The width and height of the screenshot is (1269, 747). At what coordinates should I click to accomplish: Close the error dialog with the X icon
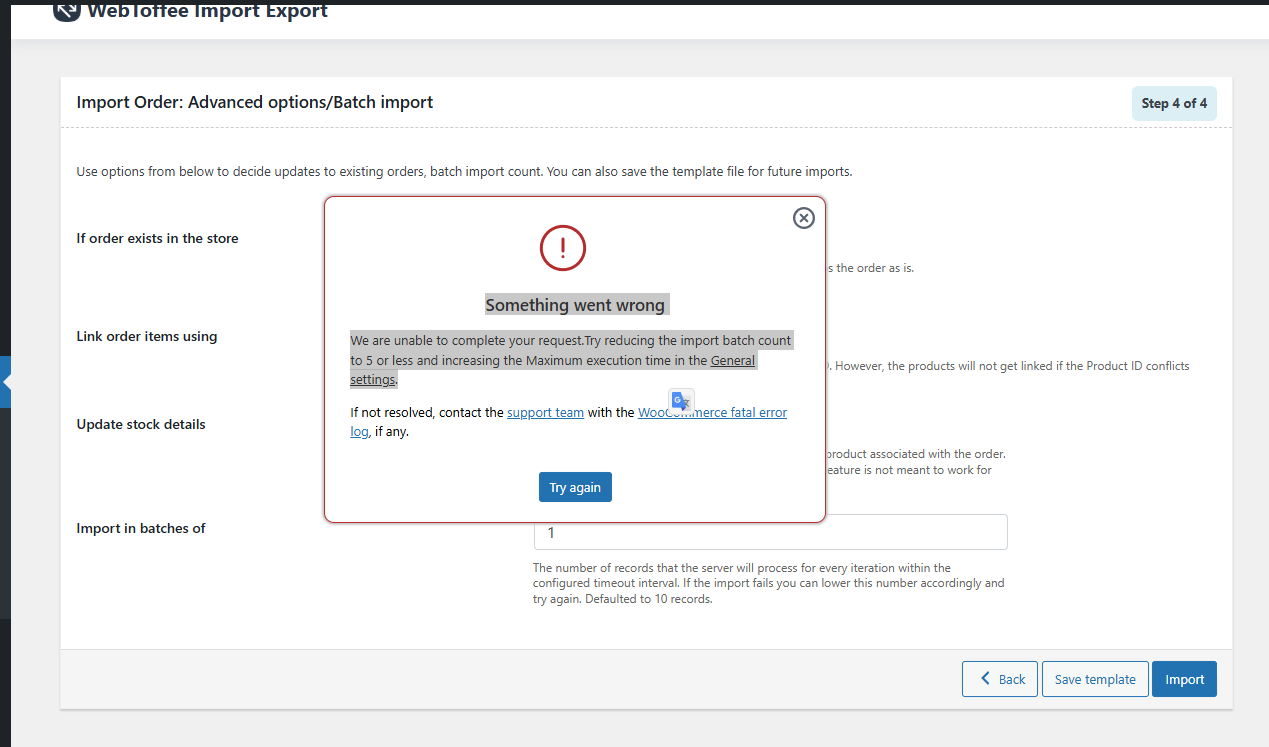coord(803,218)
